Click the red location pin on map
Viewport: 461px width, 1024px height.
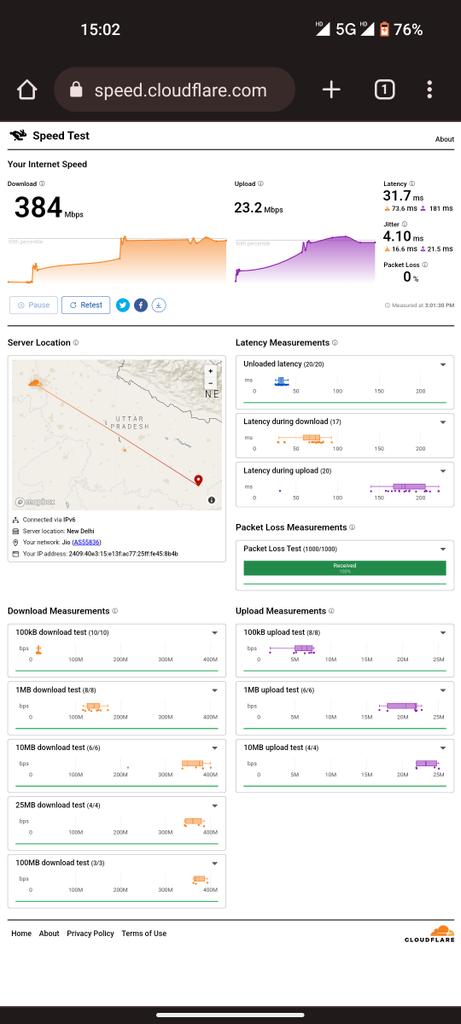[x=199, y=481]
